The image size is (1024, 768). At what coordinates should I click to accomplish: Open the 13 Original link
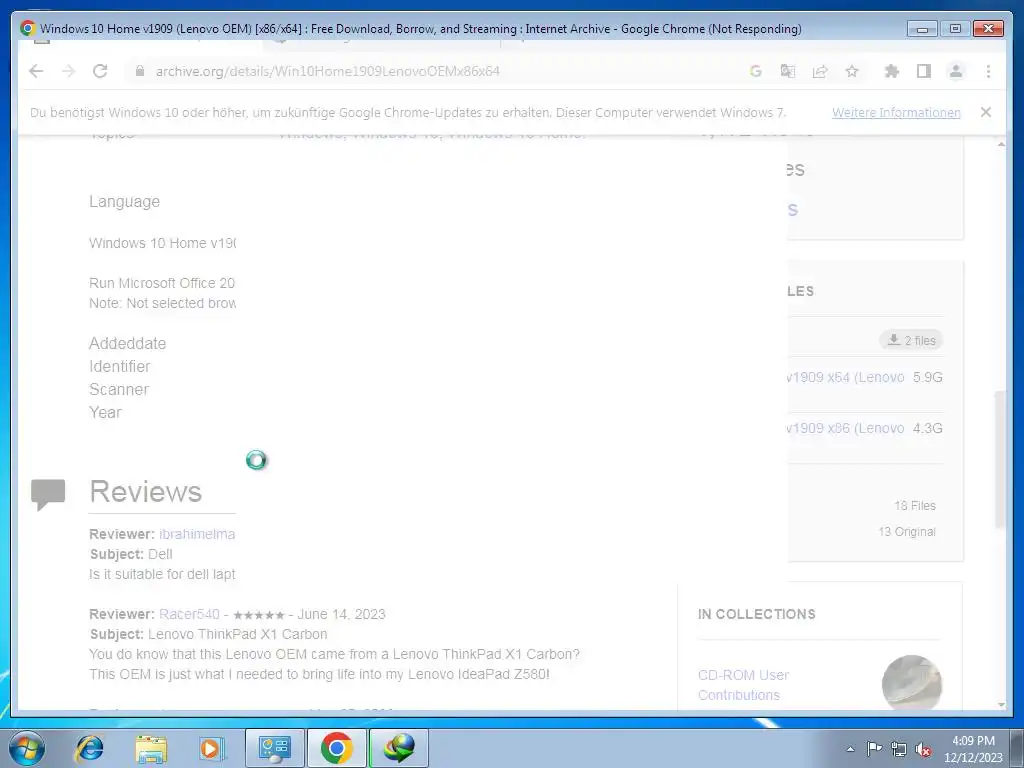[x=907, y=532]
